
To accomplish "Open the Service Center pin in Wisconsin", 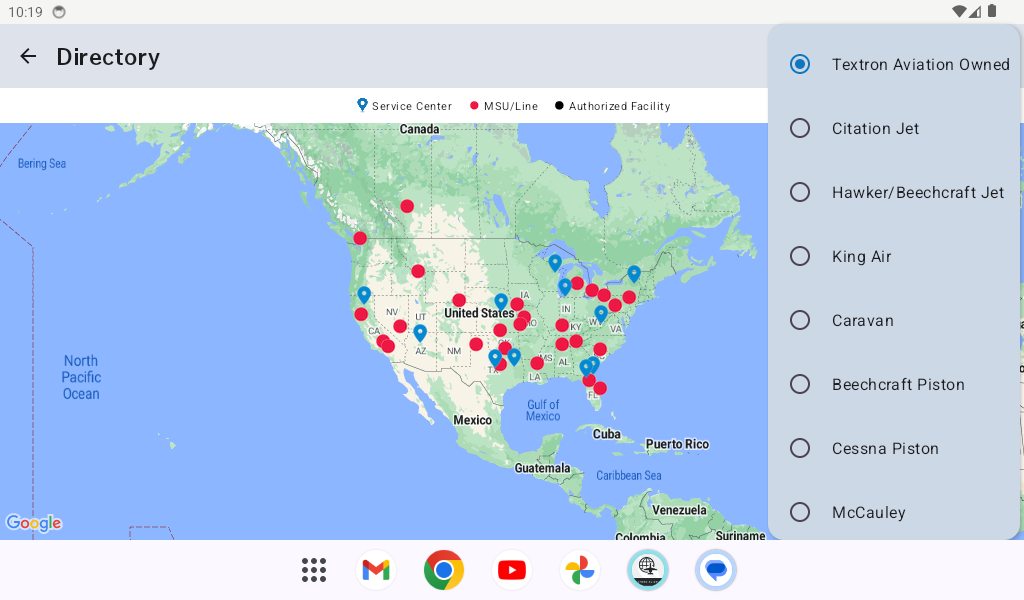I will [x=554, y=263].
